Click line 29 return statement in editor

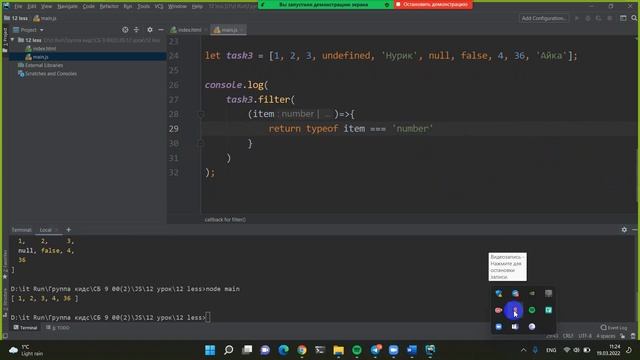pos(351,129)
